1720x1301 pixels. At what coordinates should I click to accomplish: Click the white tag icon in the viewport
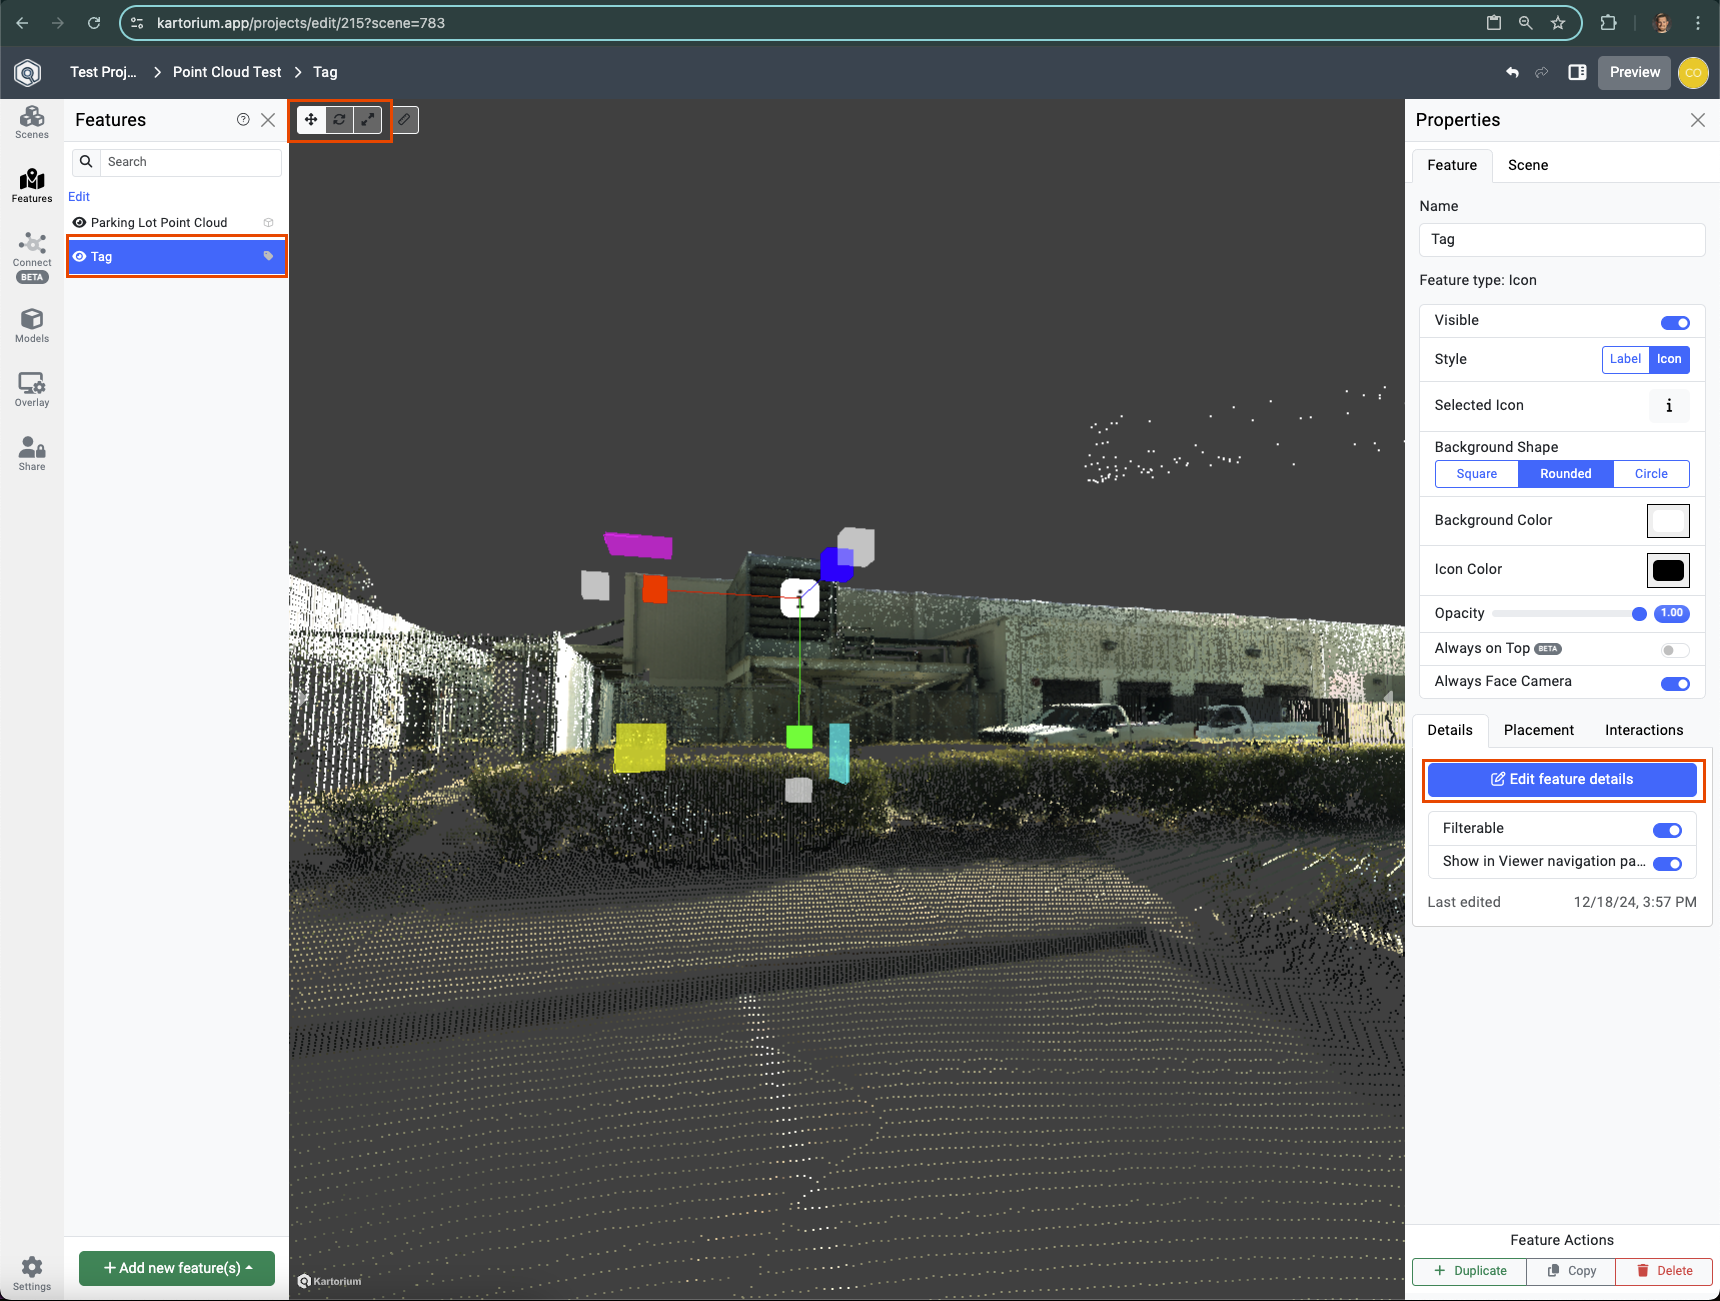tap(800, 600)
